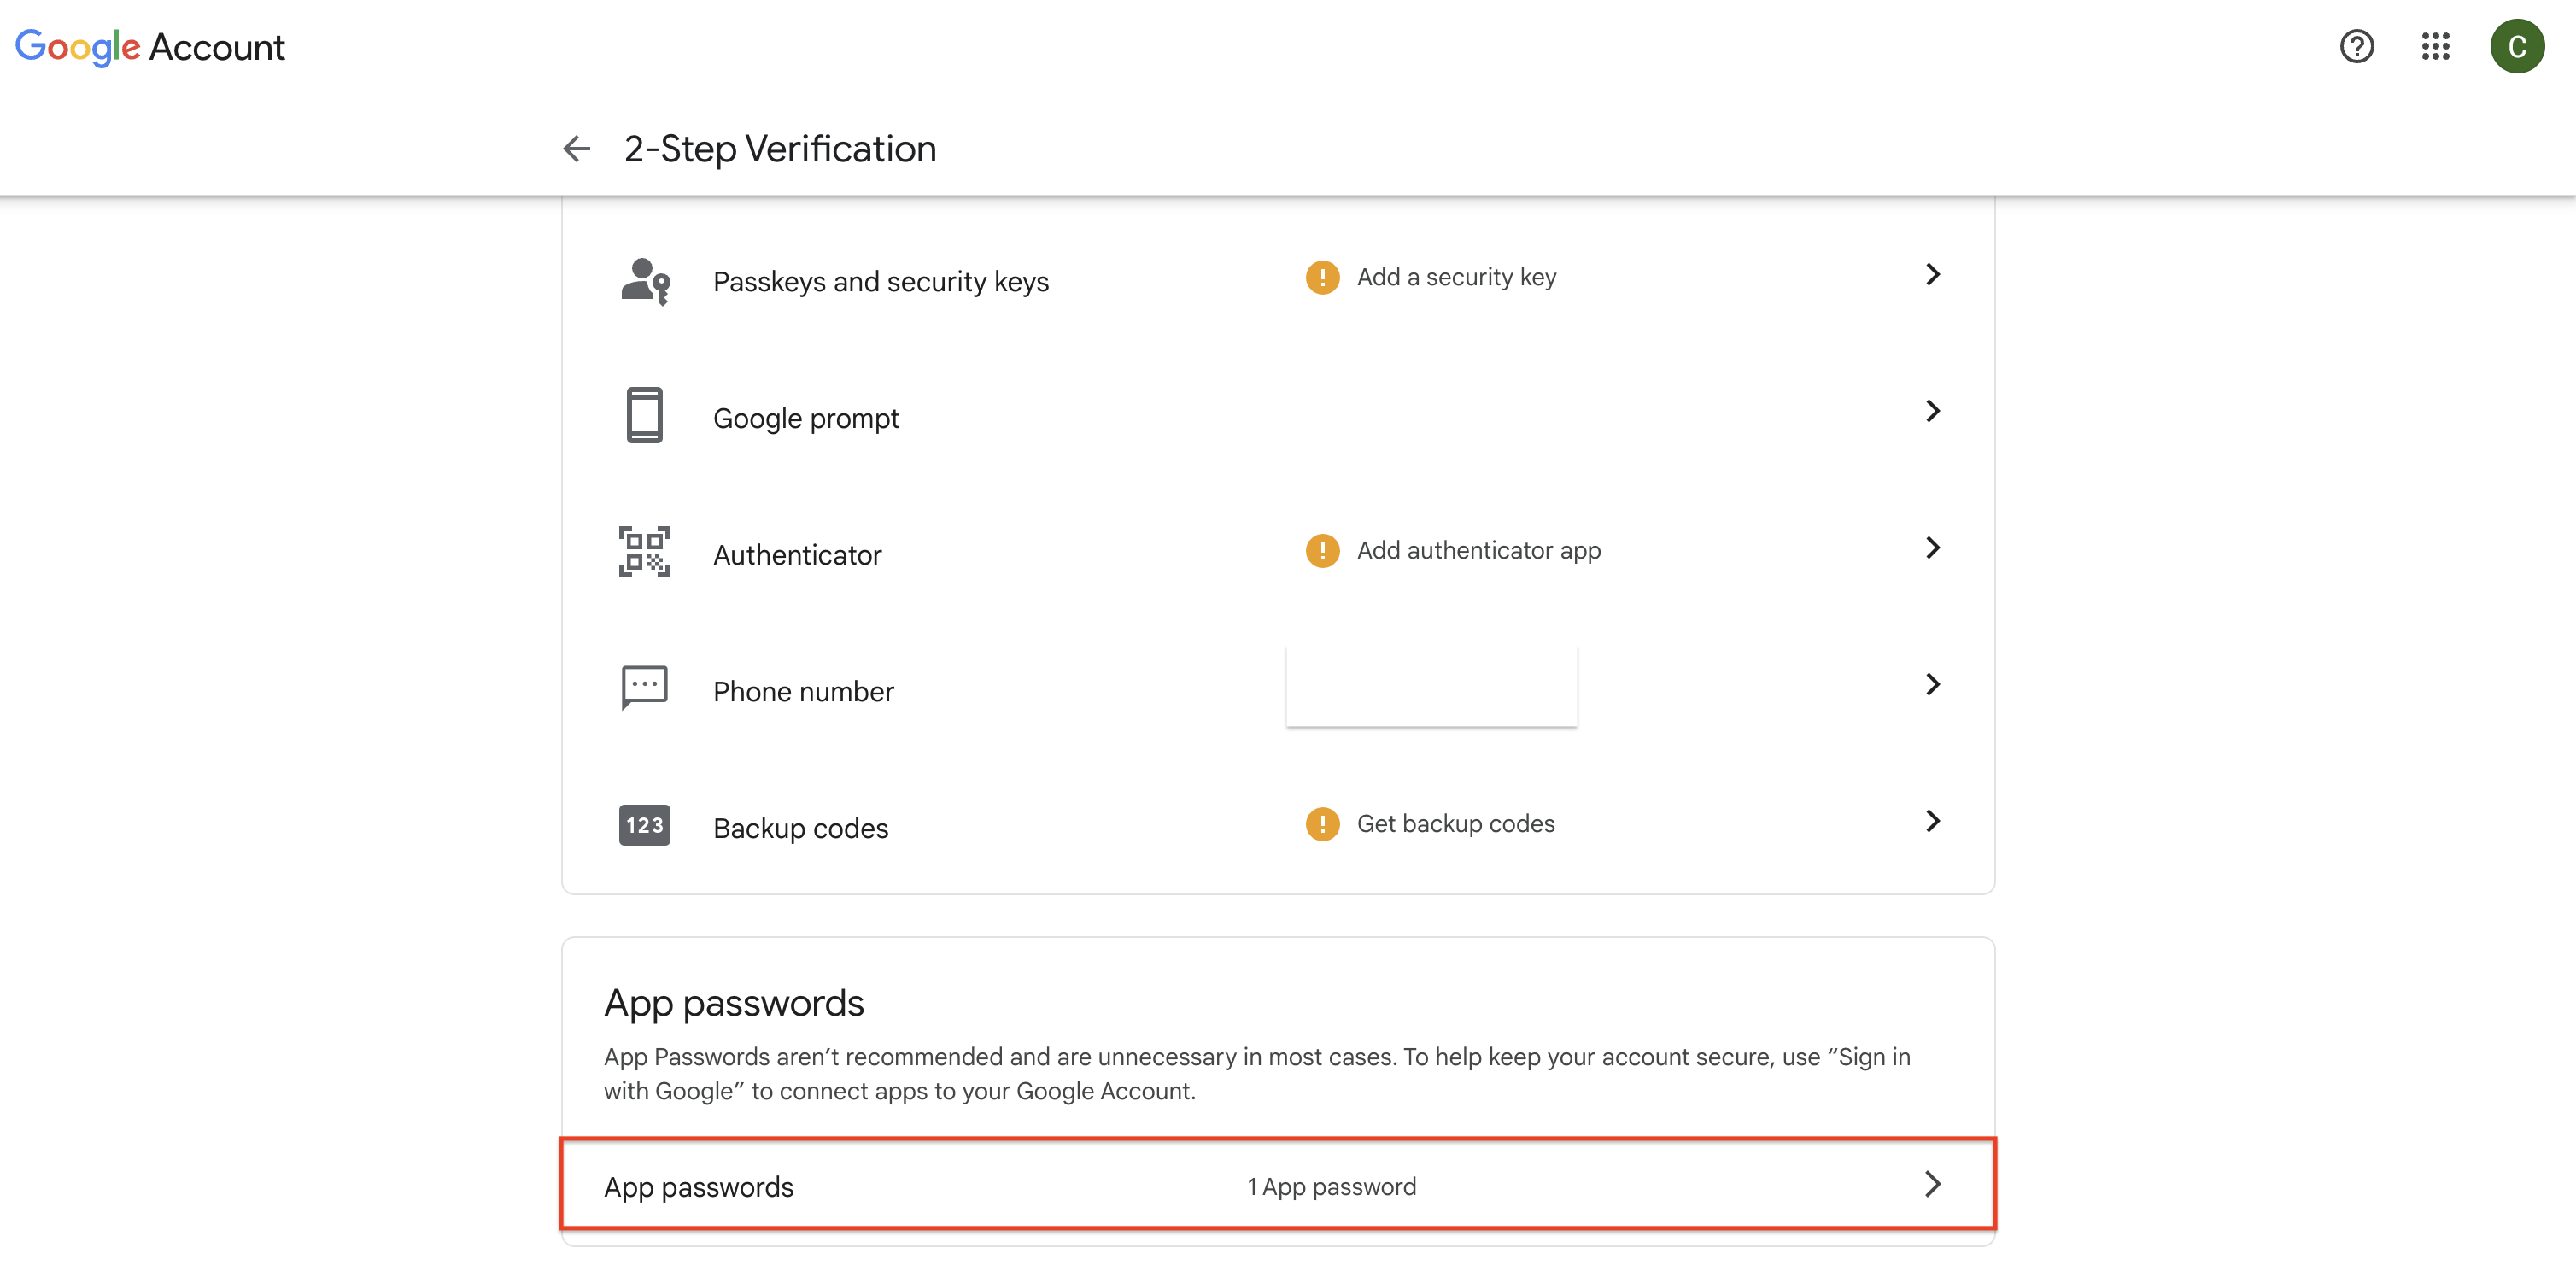Expand the Google prompt row chevron
The height and width of the screenshot is (1283, 2576).
(1933, 411)
